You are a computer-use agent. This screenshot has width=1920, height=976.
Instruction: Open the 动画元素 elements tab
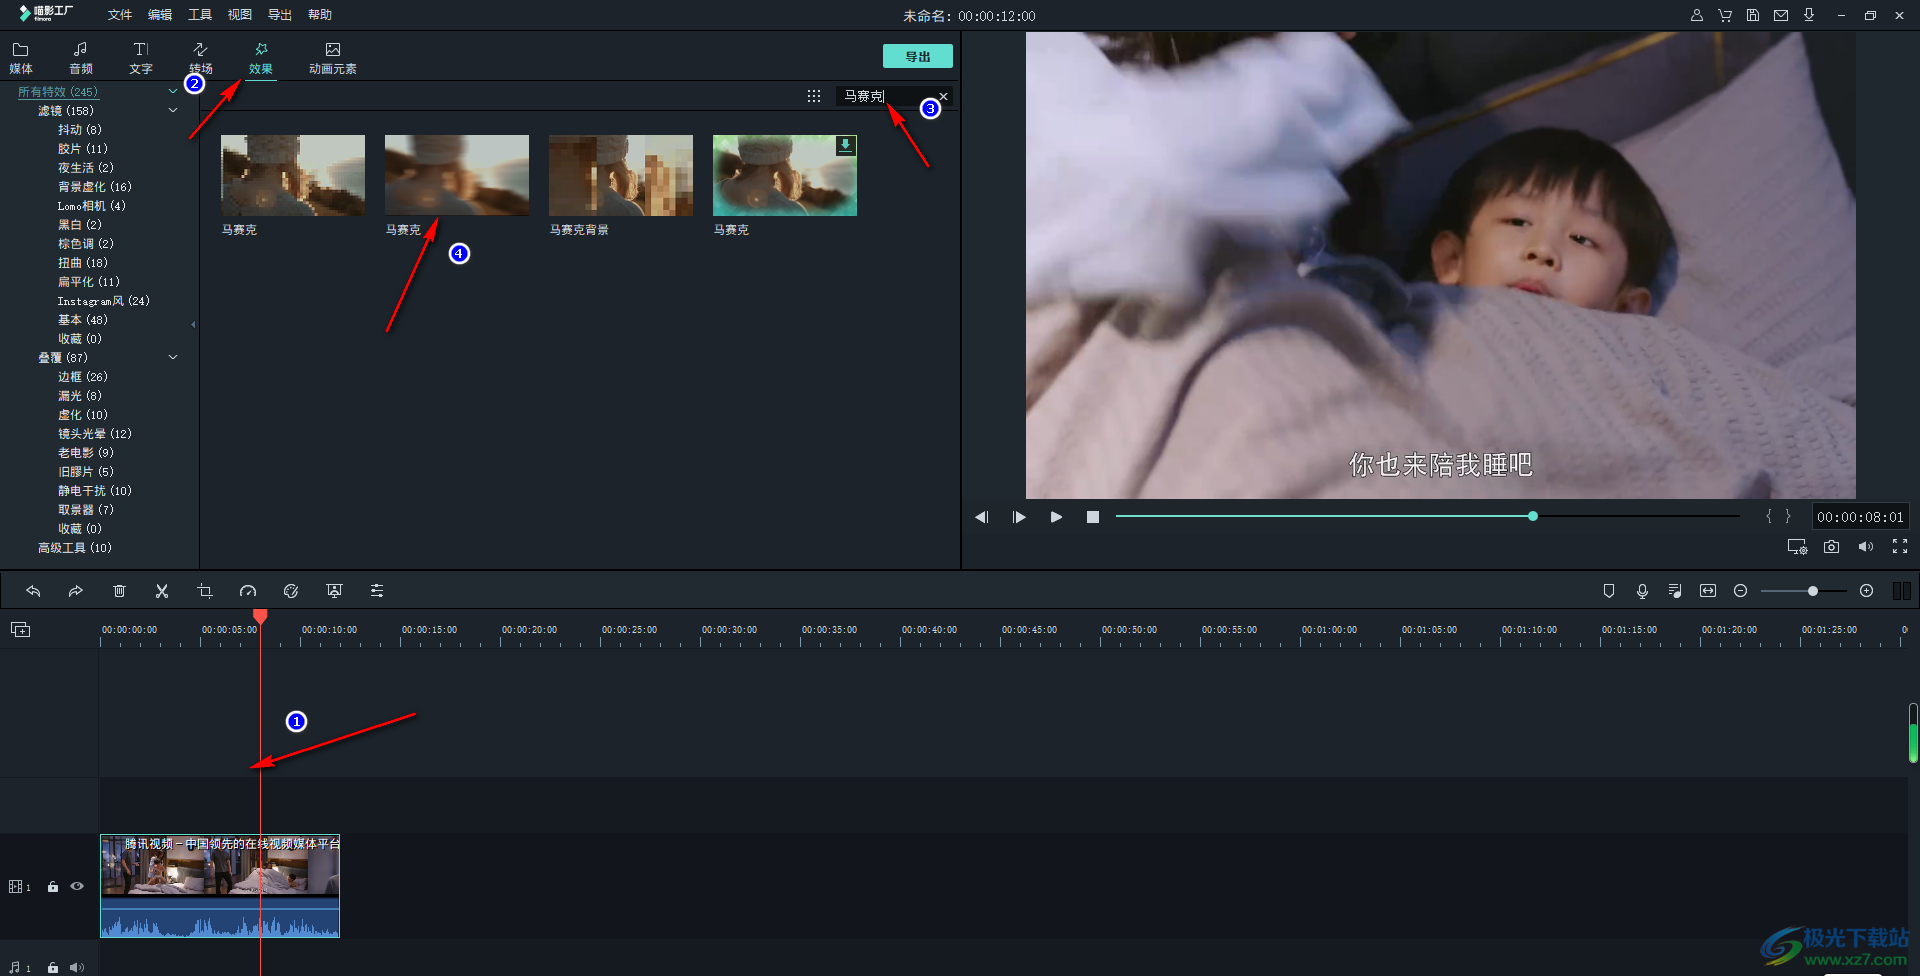[333, 58]
